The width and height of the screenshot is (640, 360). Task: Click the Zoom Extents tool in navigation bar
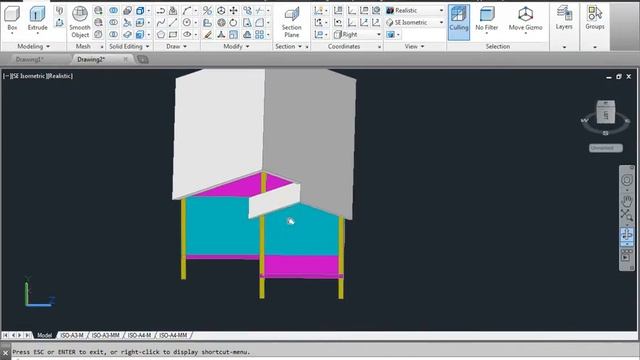click(x=627, y=215)
